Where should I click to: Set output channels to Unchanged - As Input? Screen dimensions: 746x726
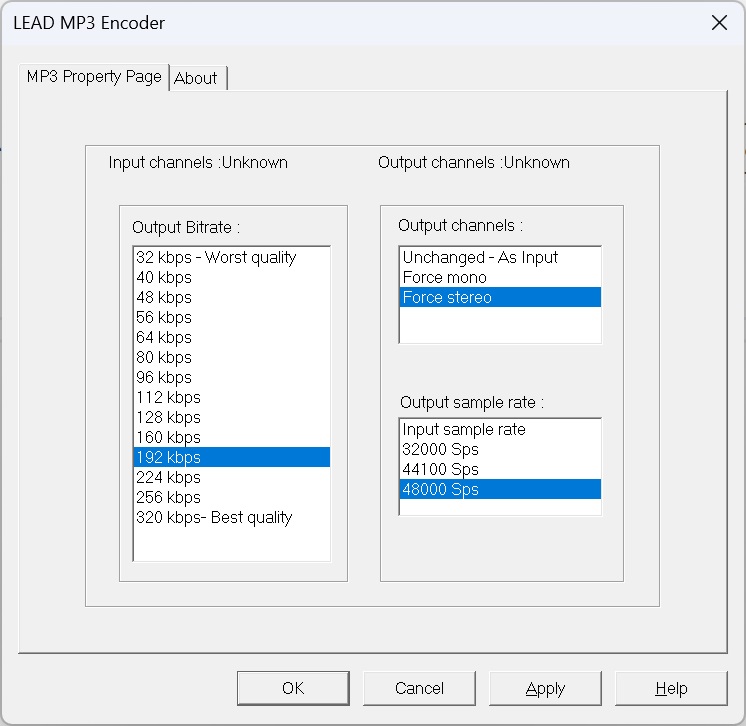pyautogui.click(x=480, y=257)
